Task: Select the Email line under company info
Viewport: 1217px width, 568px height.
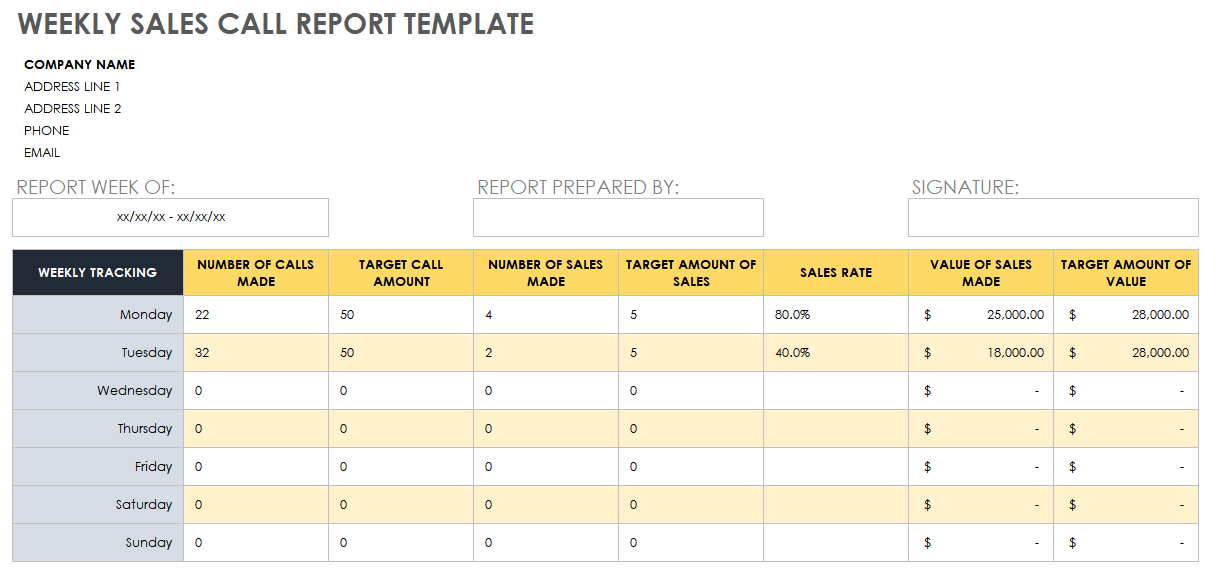Action: pyautogui.click(x=42, y=153)
